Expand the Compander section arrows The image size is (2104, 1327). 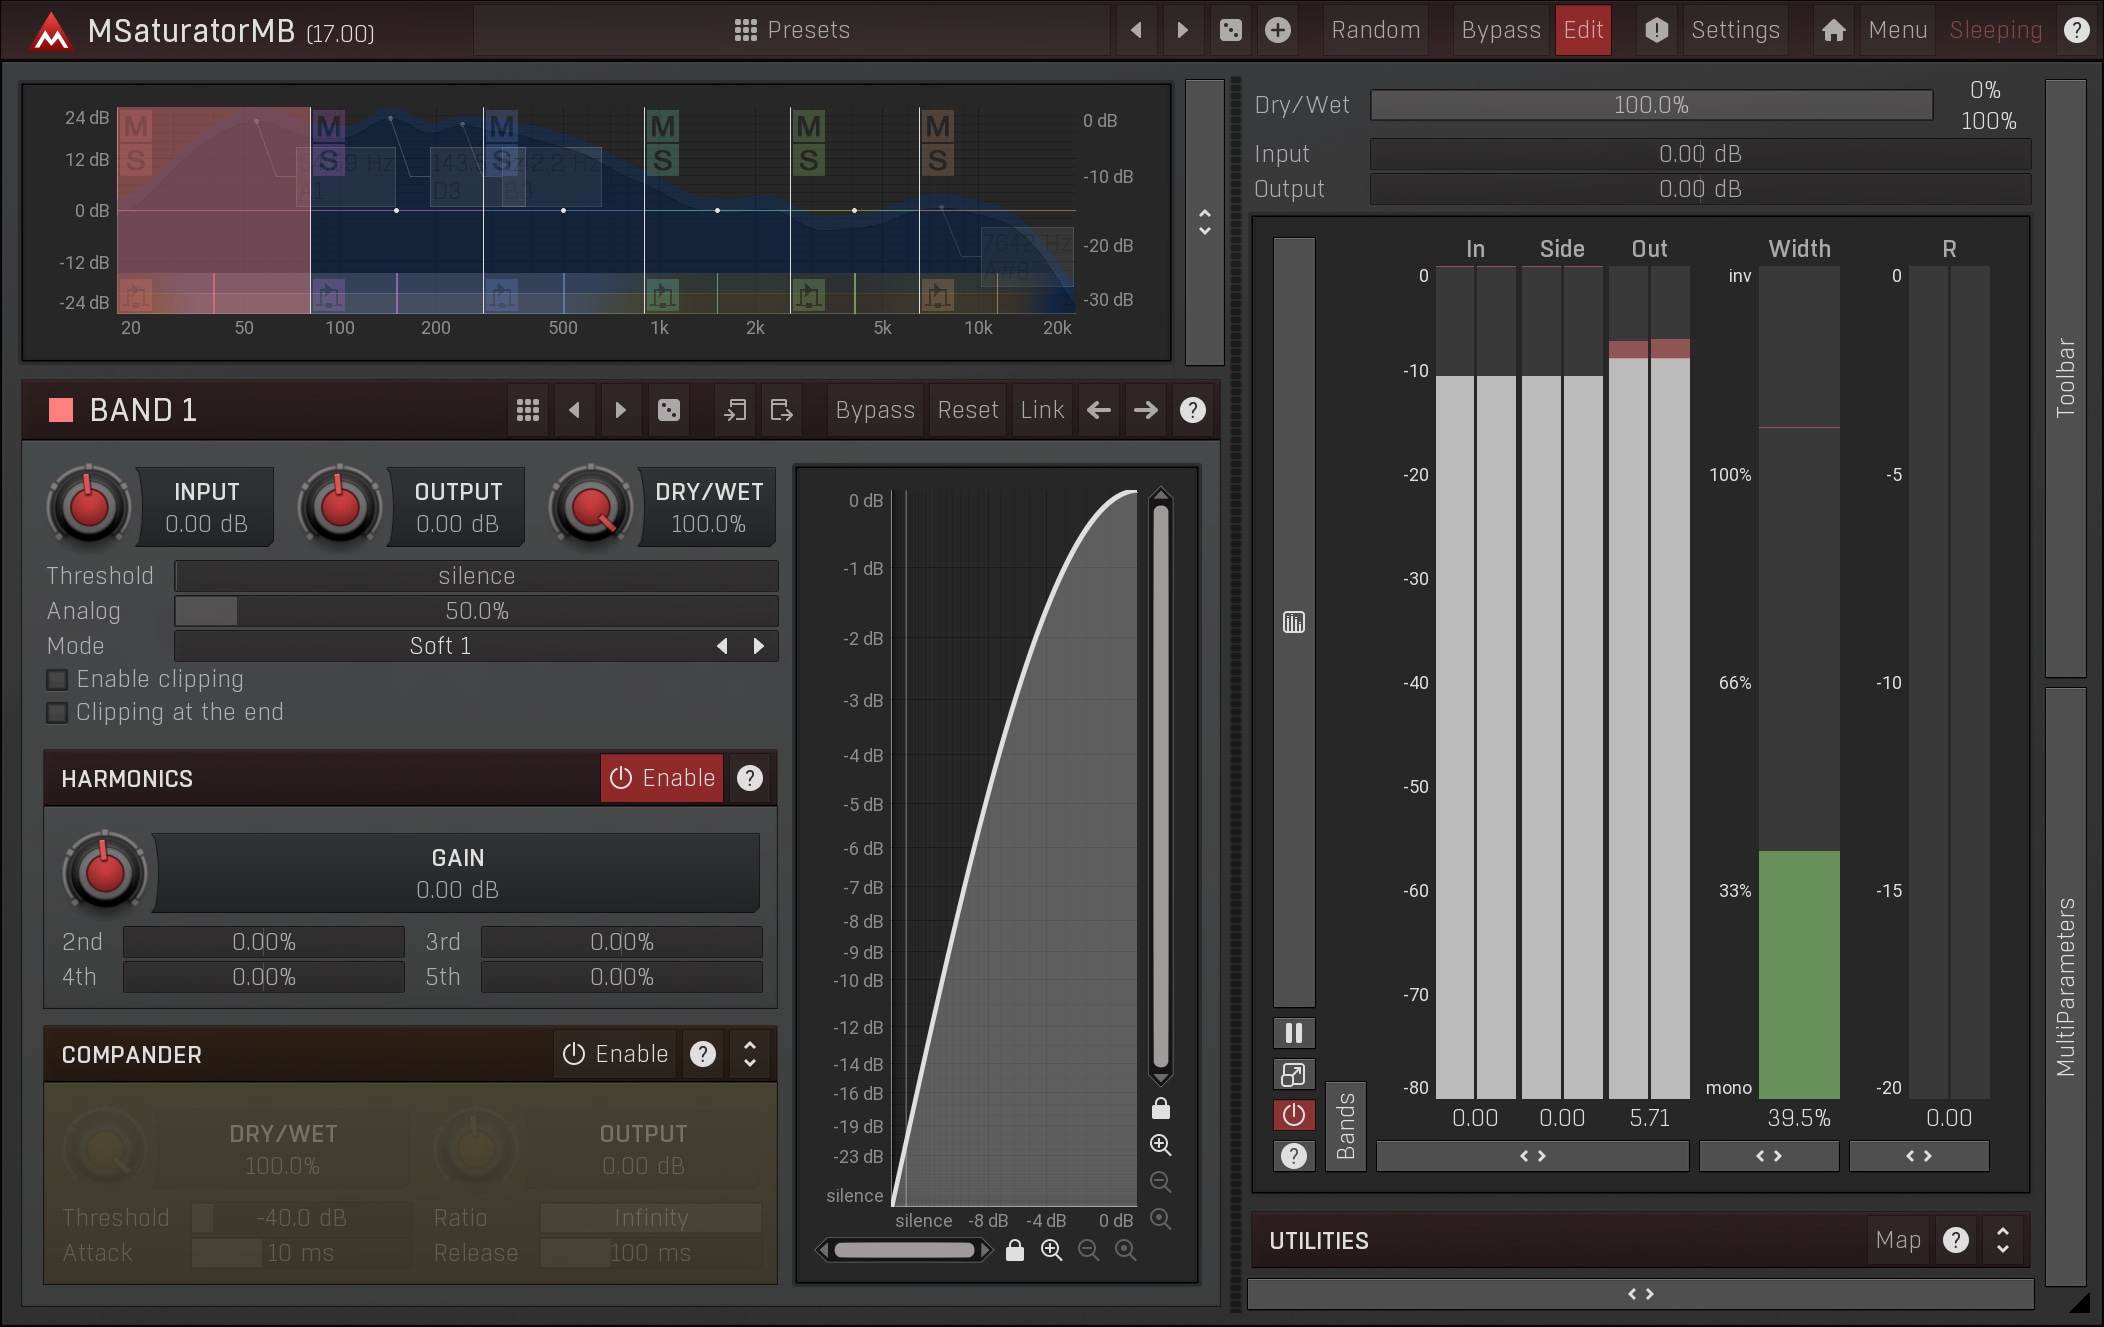tap(750, 1054)
